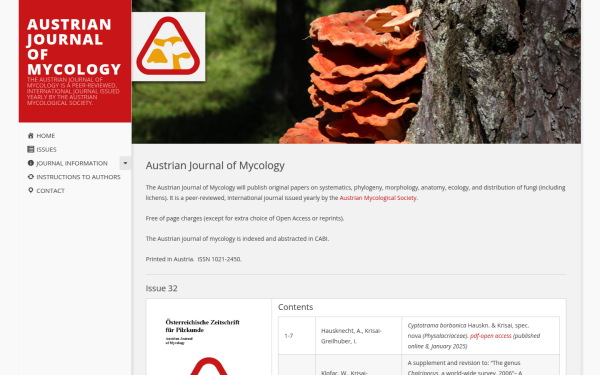Click authors cell Hausknecht, A., Krisai-Greilhuber

[358, 336]
